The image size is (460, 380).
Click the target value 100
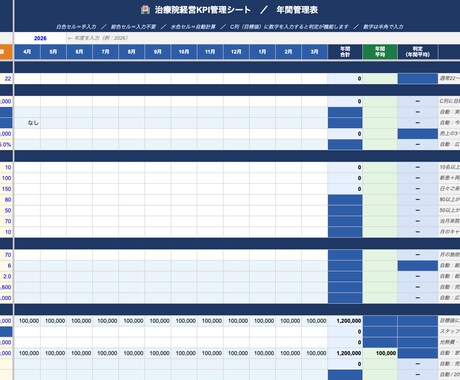pyautogui.click(x=7, y=178)
